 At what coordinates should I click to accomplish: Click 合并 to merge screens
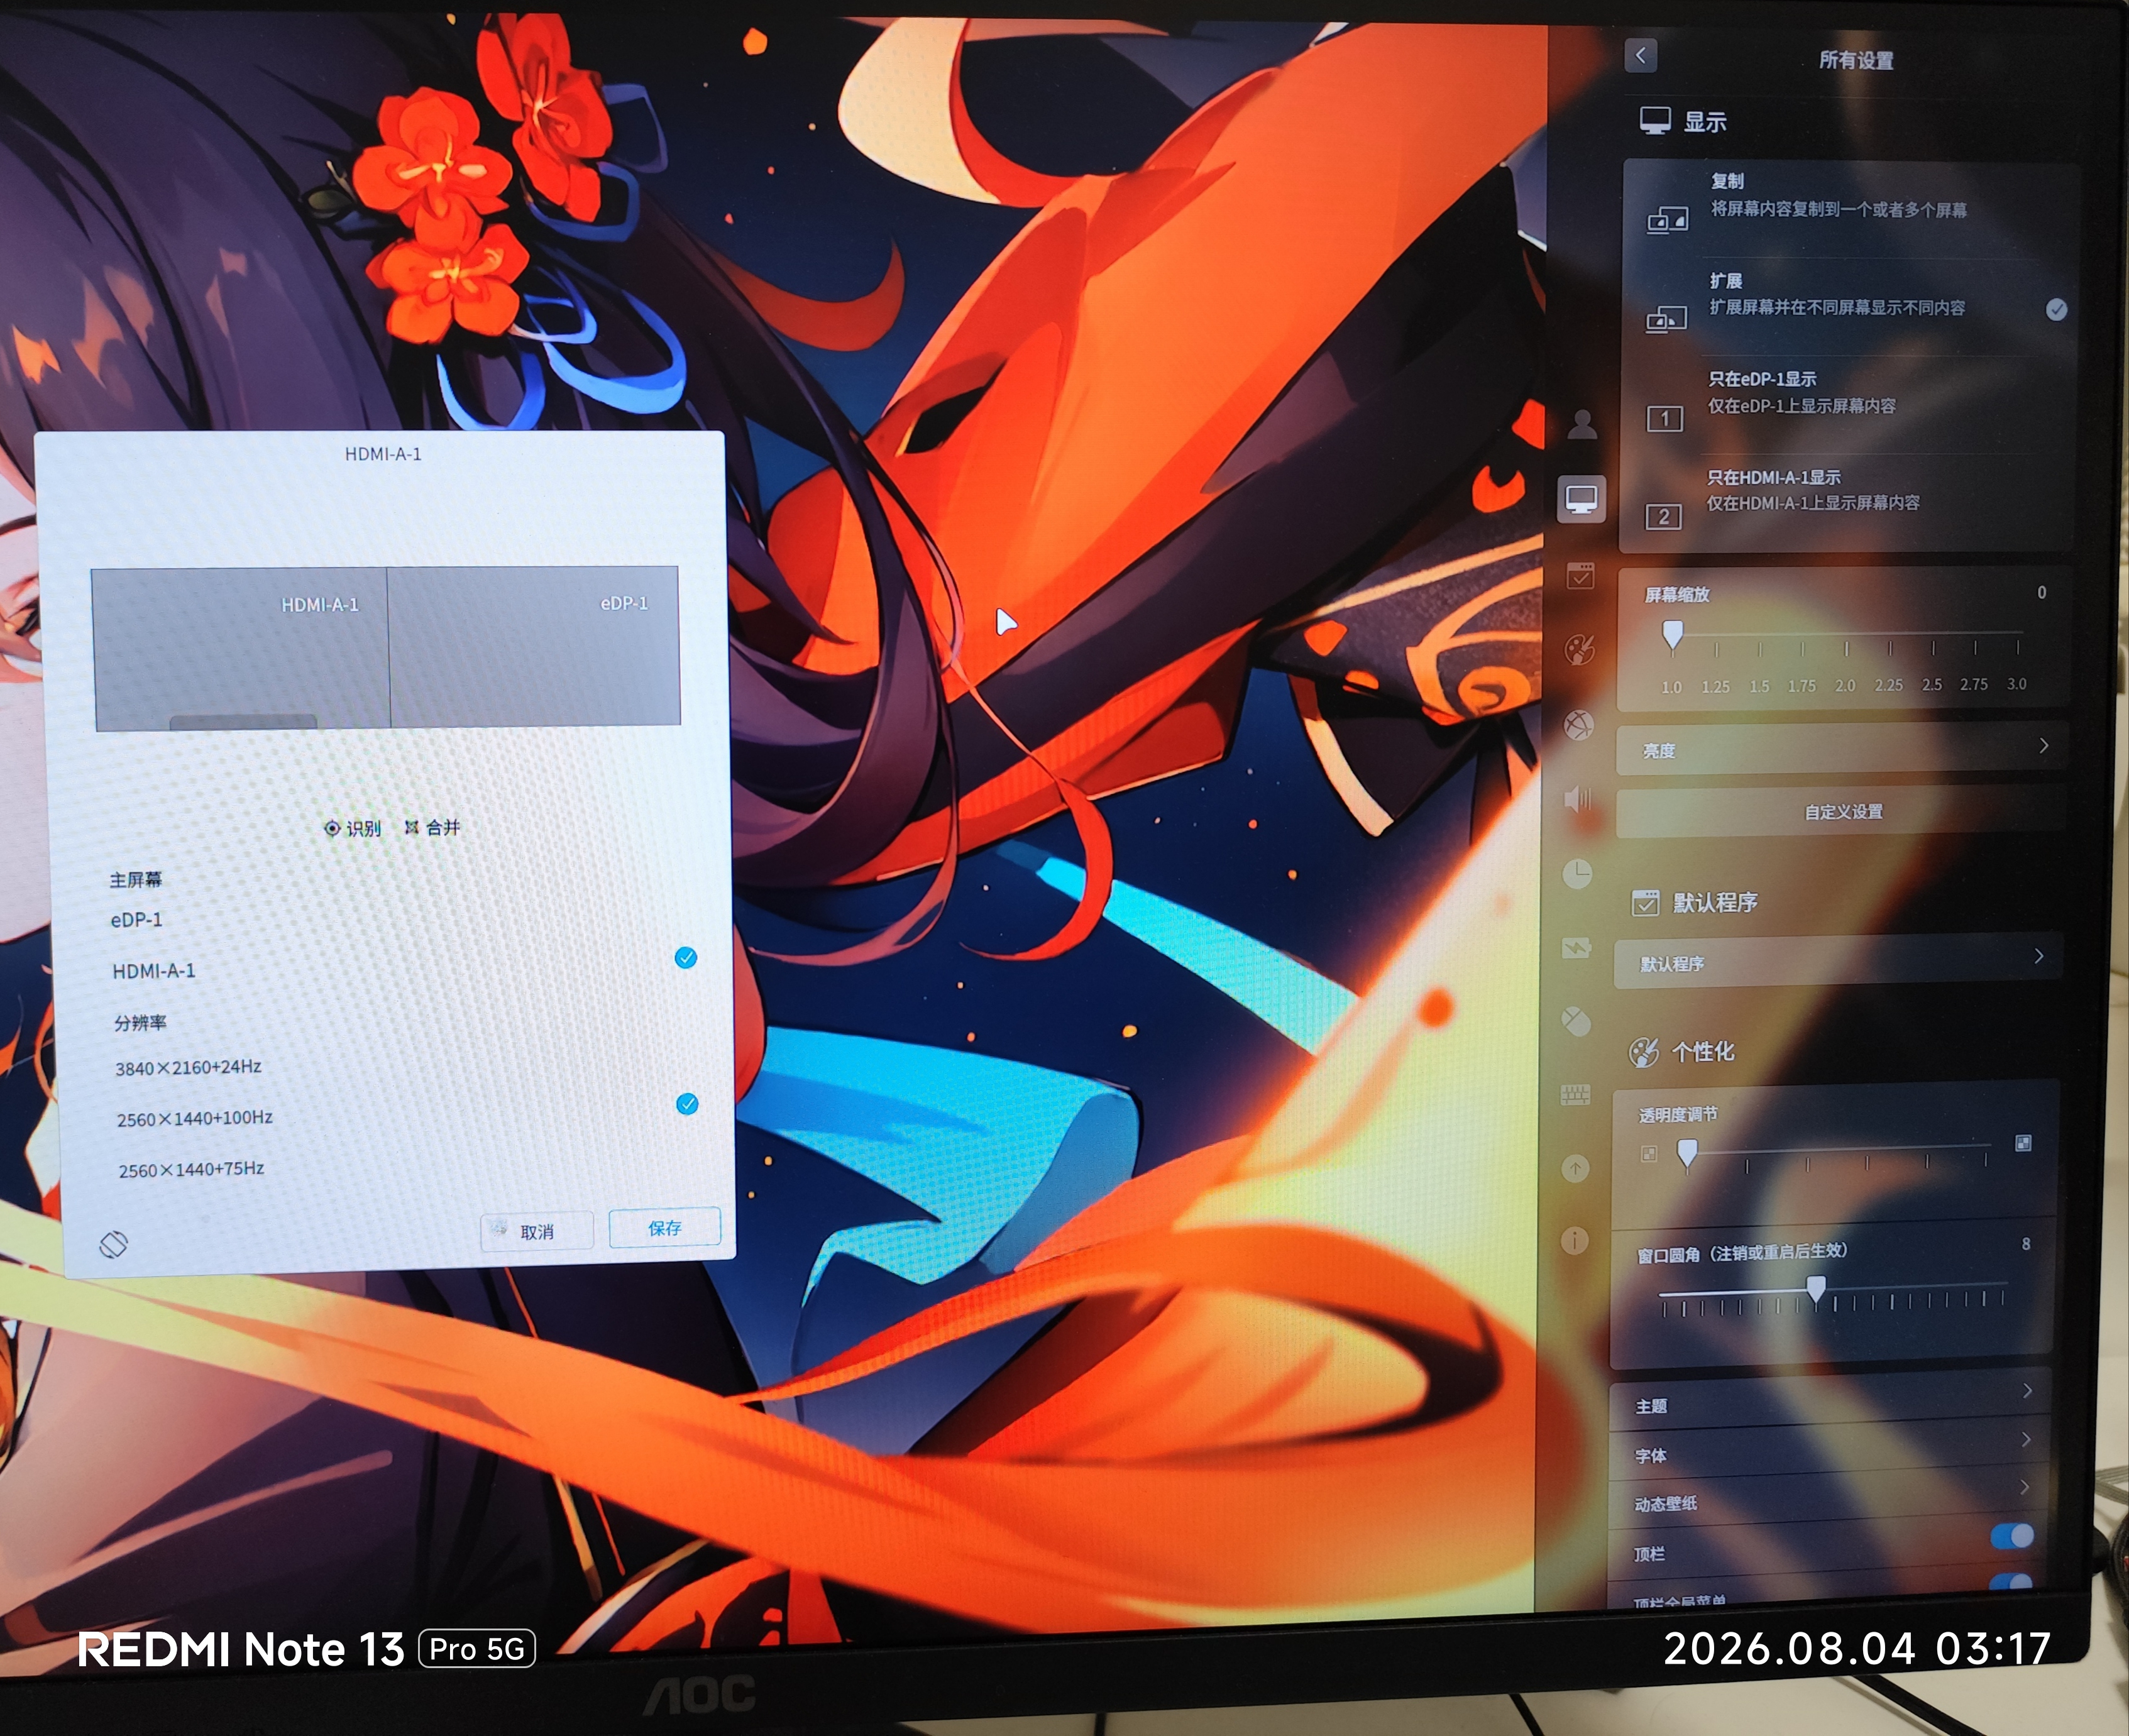click(432, 827)
